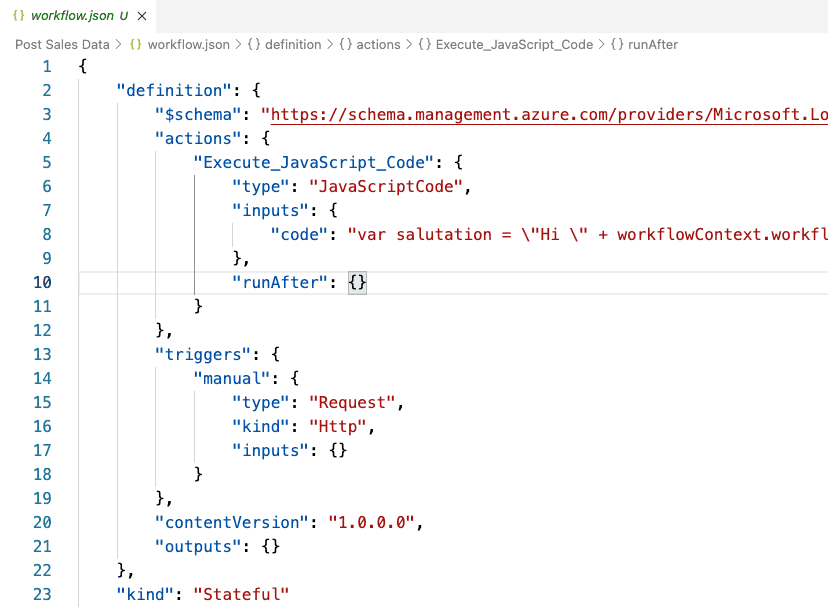The width and height of the screenshot is (828, 610).
Task: Click the braces icon before workflow.json breadcrumb
Action: 136,45
